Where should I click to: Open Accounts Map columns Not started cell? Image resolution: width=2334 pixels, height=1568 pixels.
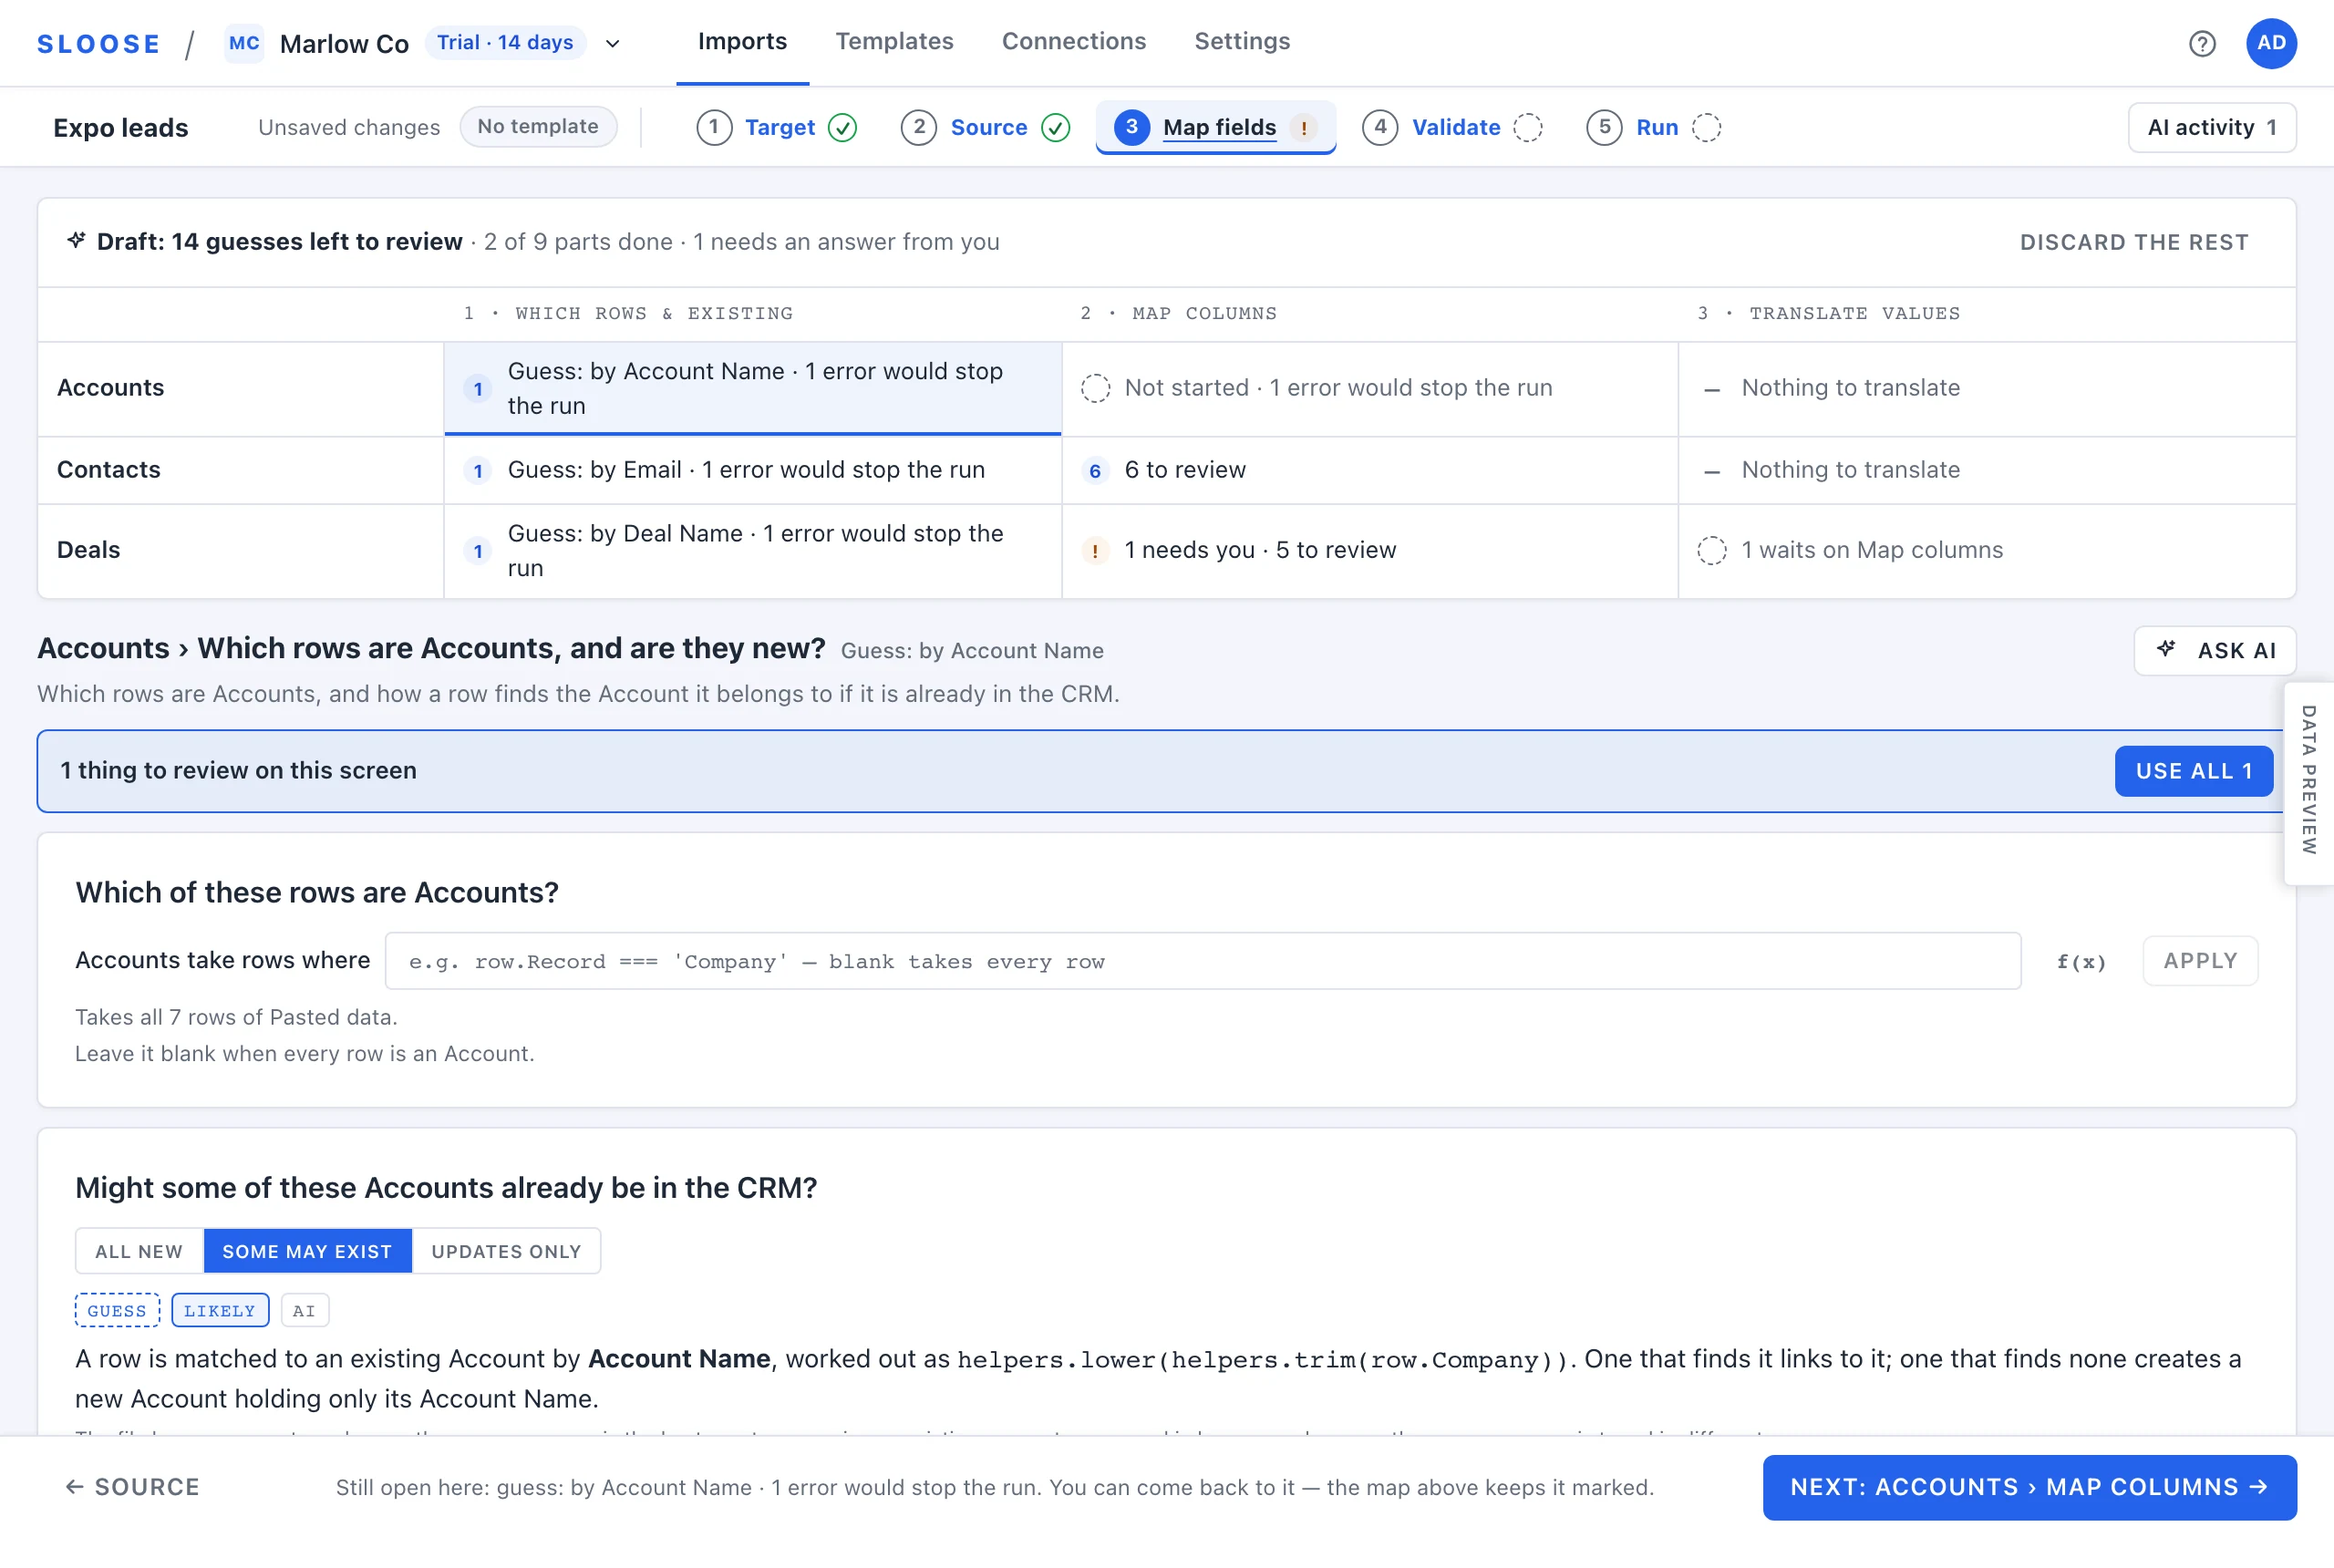point(1369,388)
